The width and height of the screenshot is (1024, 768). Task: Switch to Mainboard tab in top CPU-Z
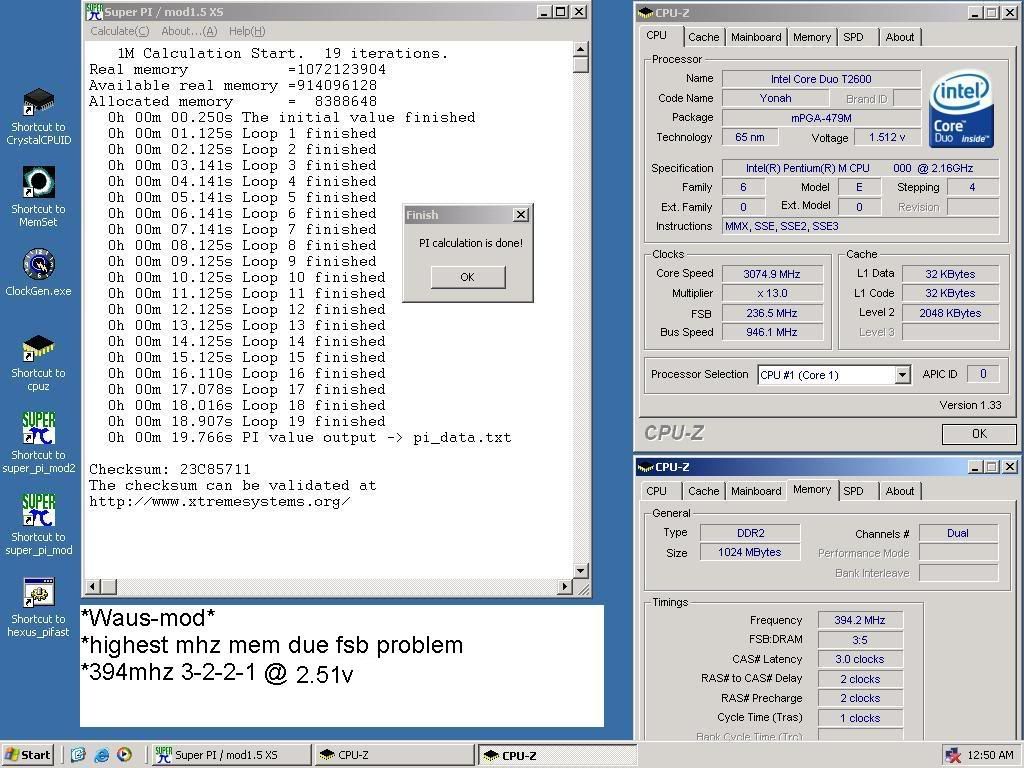pos(756,37)
